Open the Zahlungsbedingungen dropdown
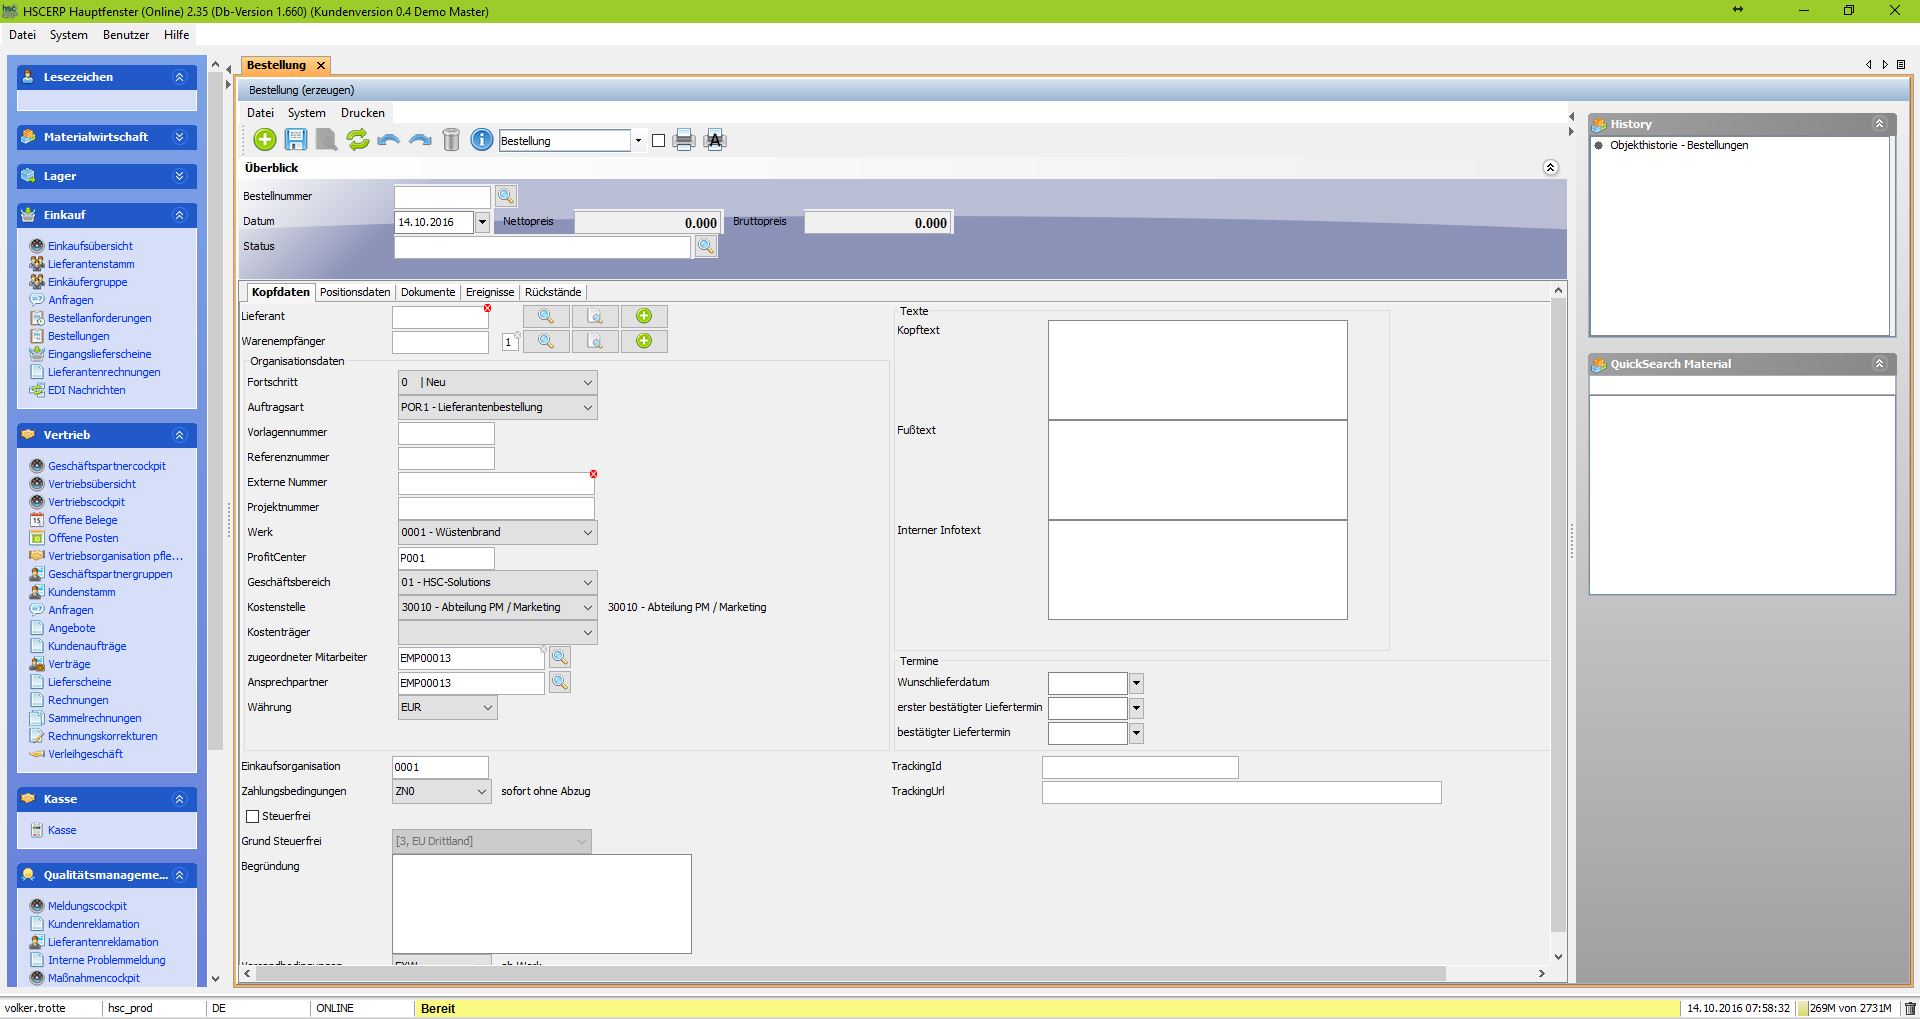Viewport: 1920px width, 1019px height. [481, 791]
